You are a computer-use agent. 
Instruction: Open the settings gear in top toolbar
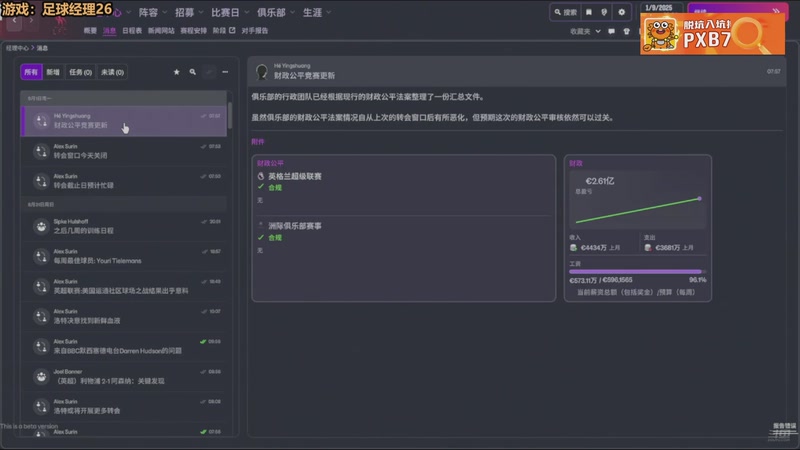point(621,12)
